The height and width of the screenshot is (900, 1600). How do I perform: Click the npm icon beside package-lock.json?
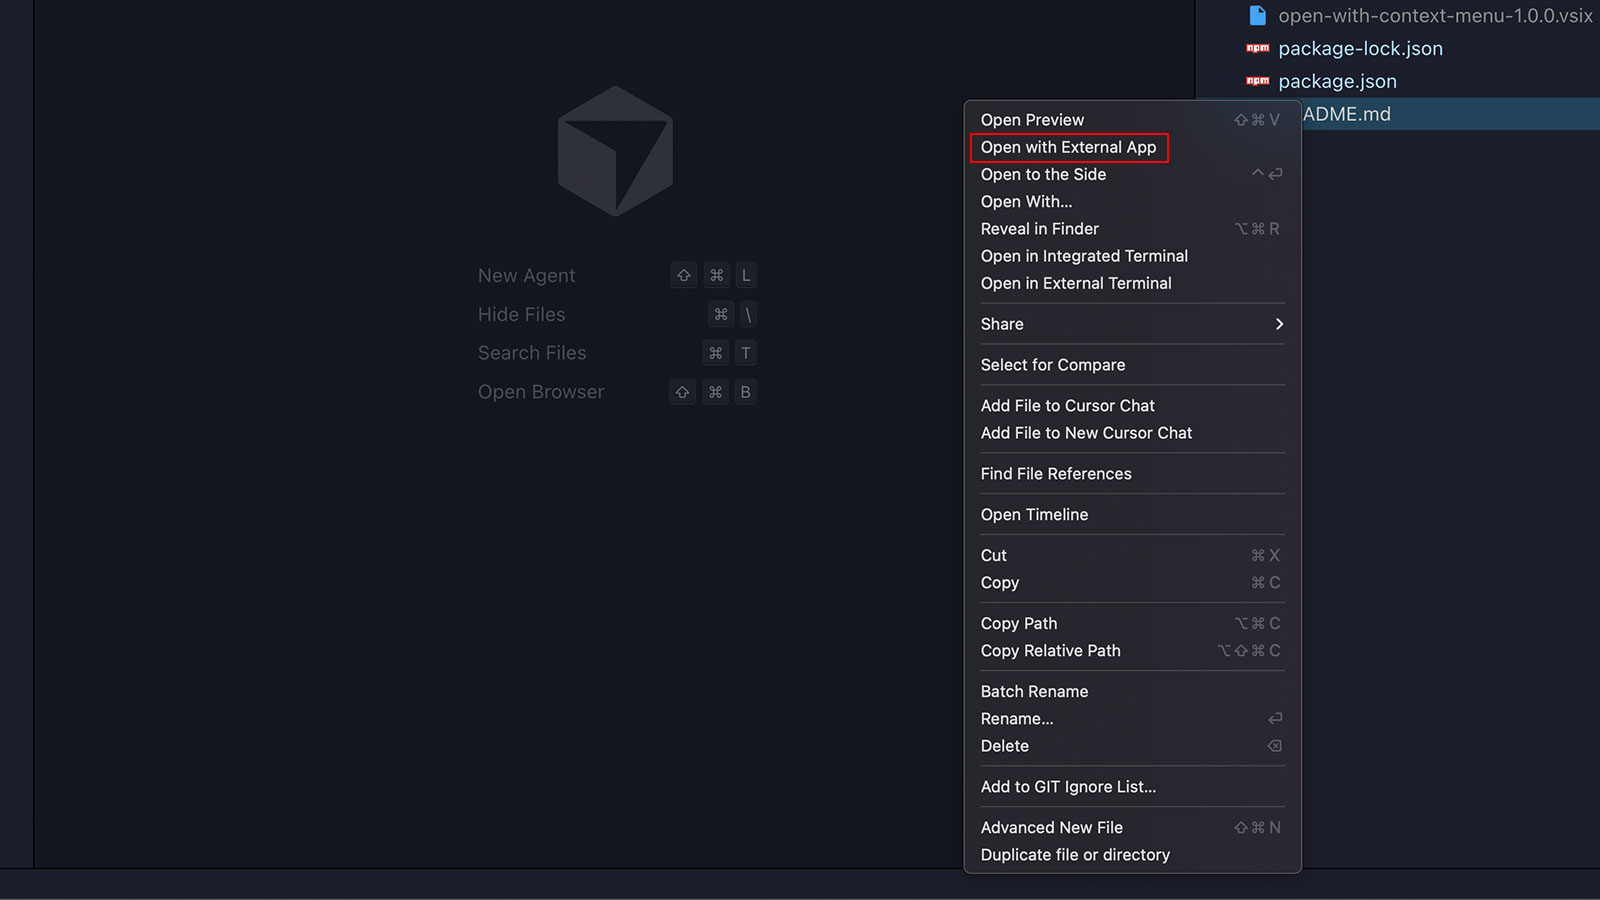click(x=1257, y=48)
